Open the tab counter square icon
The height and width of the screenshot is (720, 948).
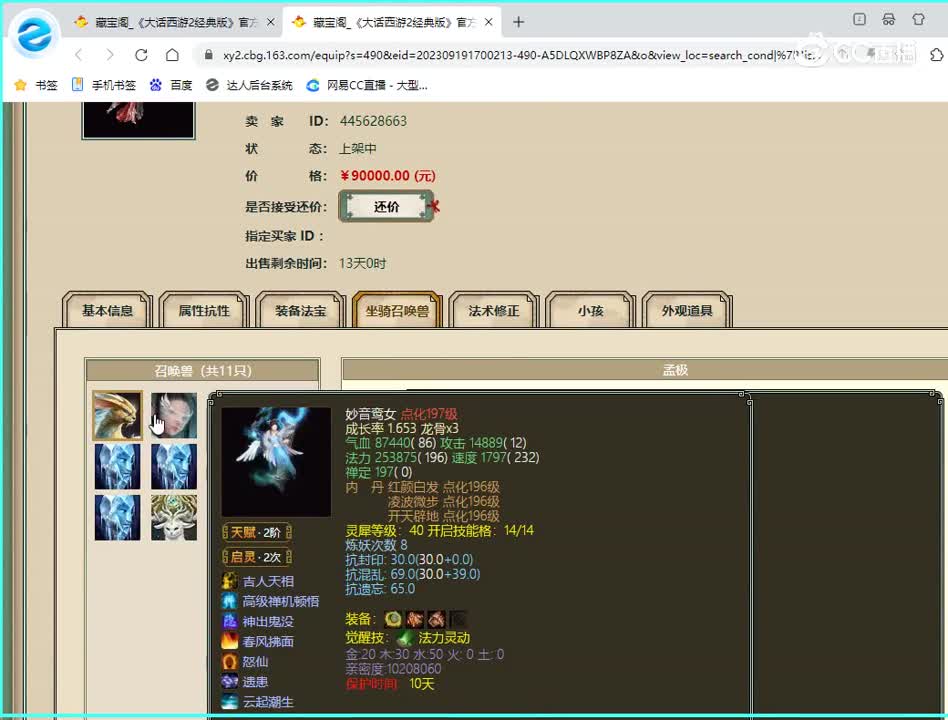[859, 19]
